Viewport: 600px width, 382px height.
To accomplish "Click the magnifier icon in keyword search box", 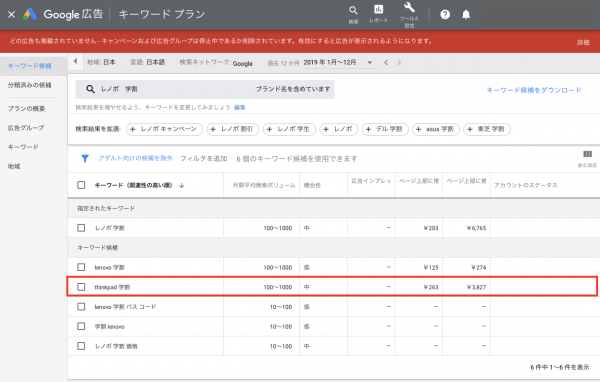I will (x=90, y=89).
